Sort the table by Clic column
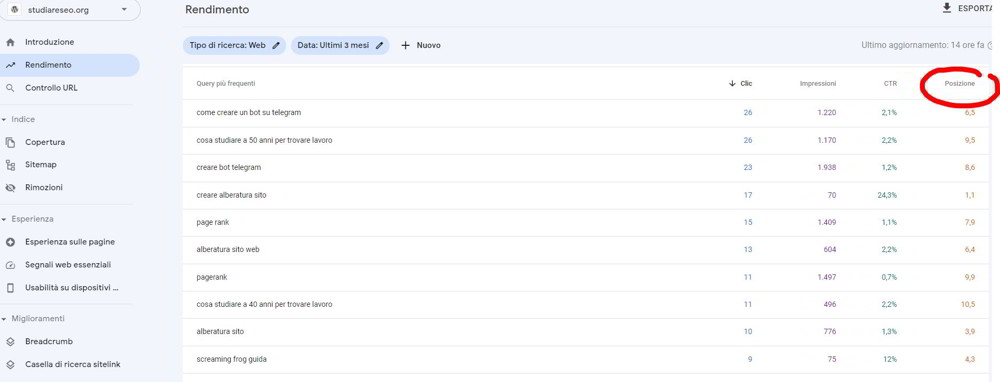This screenshot has width=1000, height=382. [x=740, y=84]
